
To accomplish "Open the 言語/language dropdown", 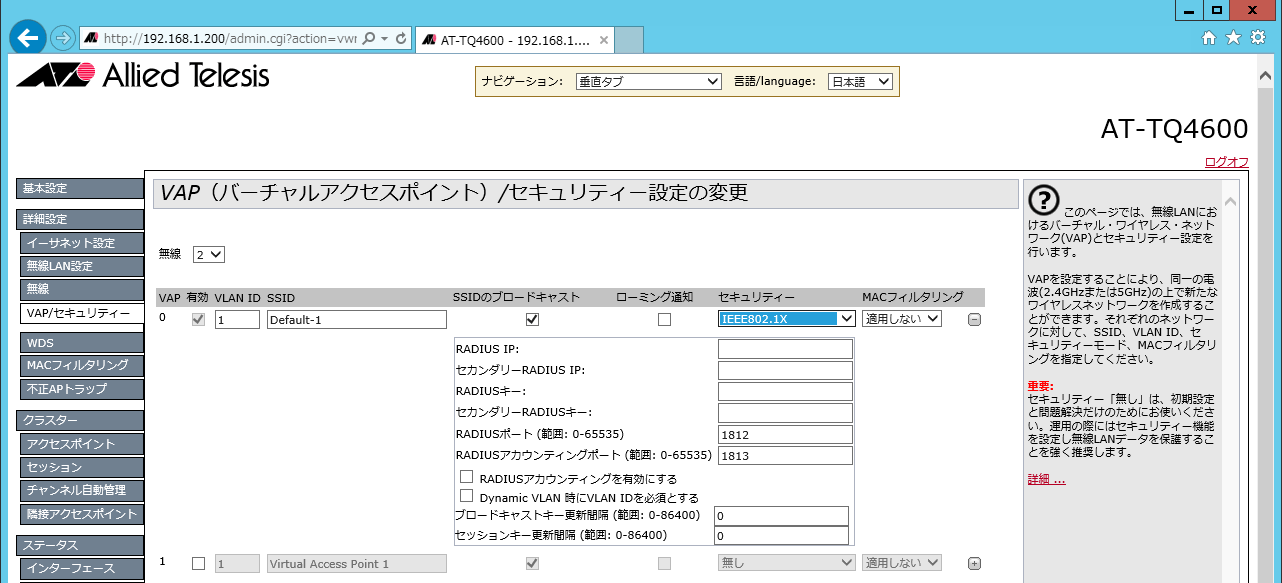I will tap(860, 82).
